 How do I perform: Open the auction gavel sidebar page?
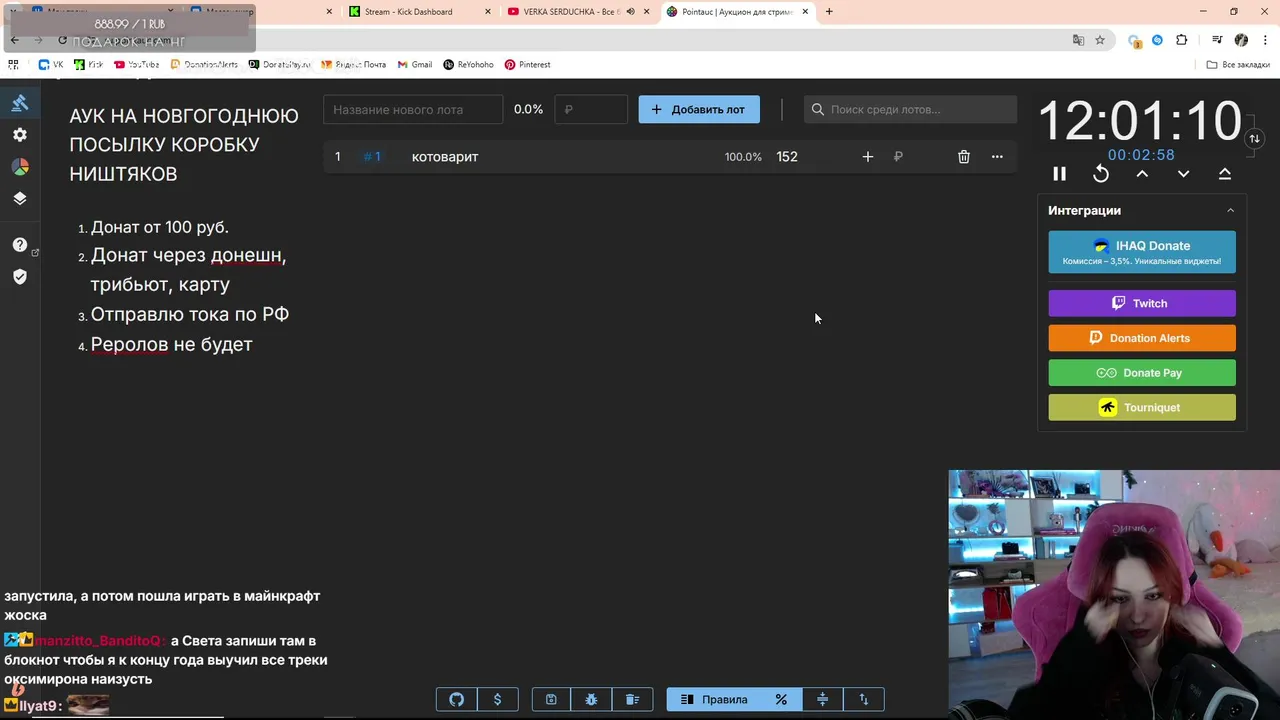[x=20, y=103]
